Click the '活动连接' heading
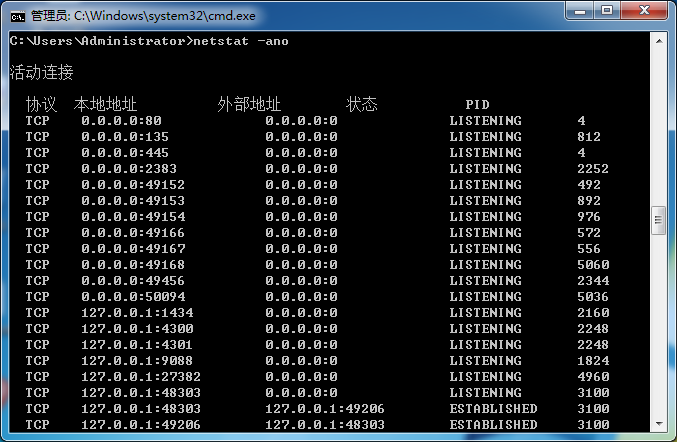The image size is (677, 442). tap(41, 72)
